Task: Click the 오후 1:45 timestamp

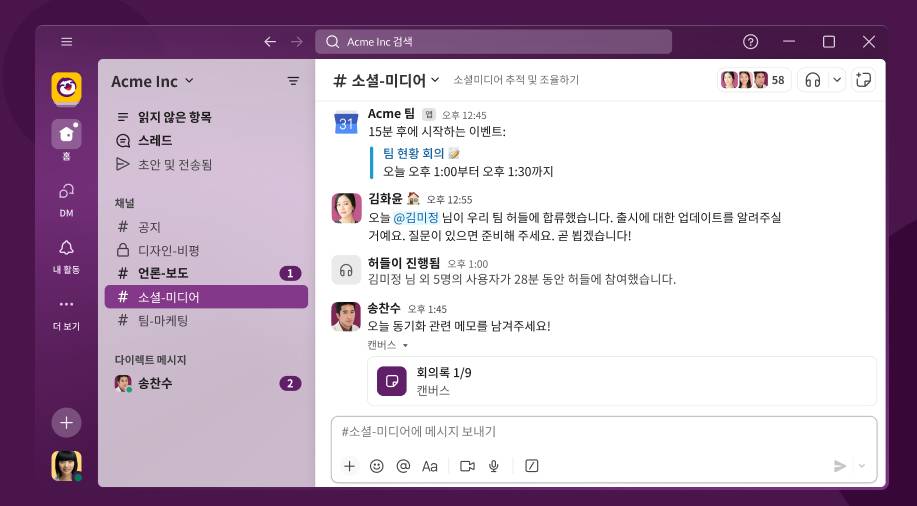Action: pyautogui.click(x=427, y=309)
